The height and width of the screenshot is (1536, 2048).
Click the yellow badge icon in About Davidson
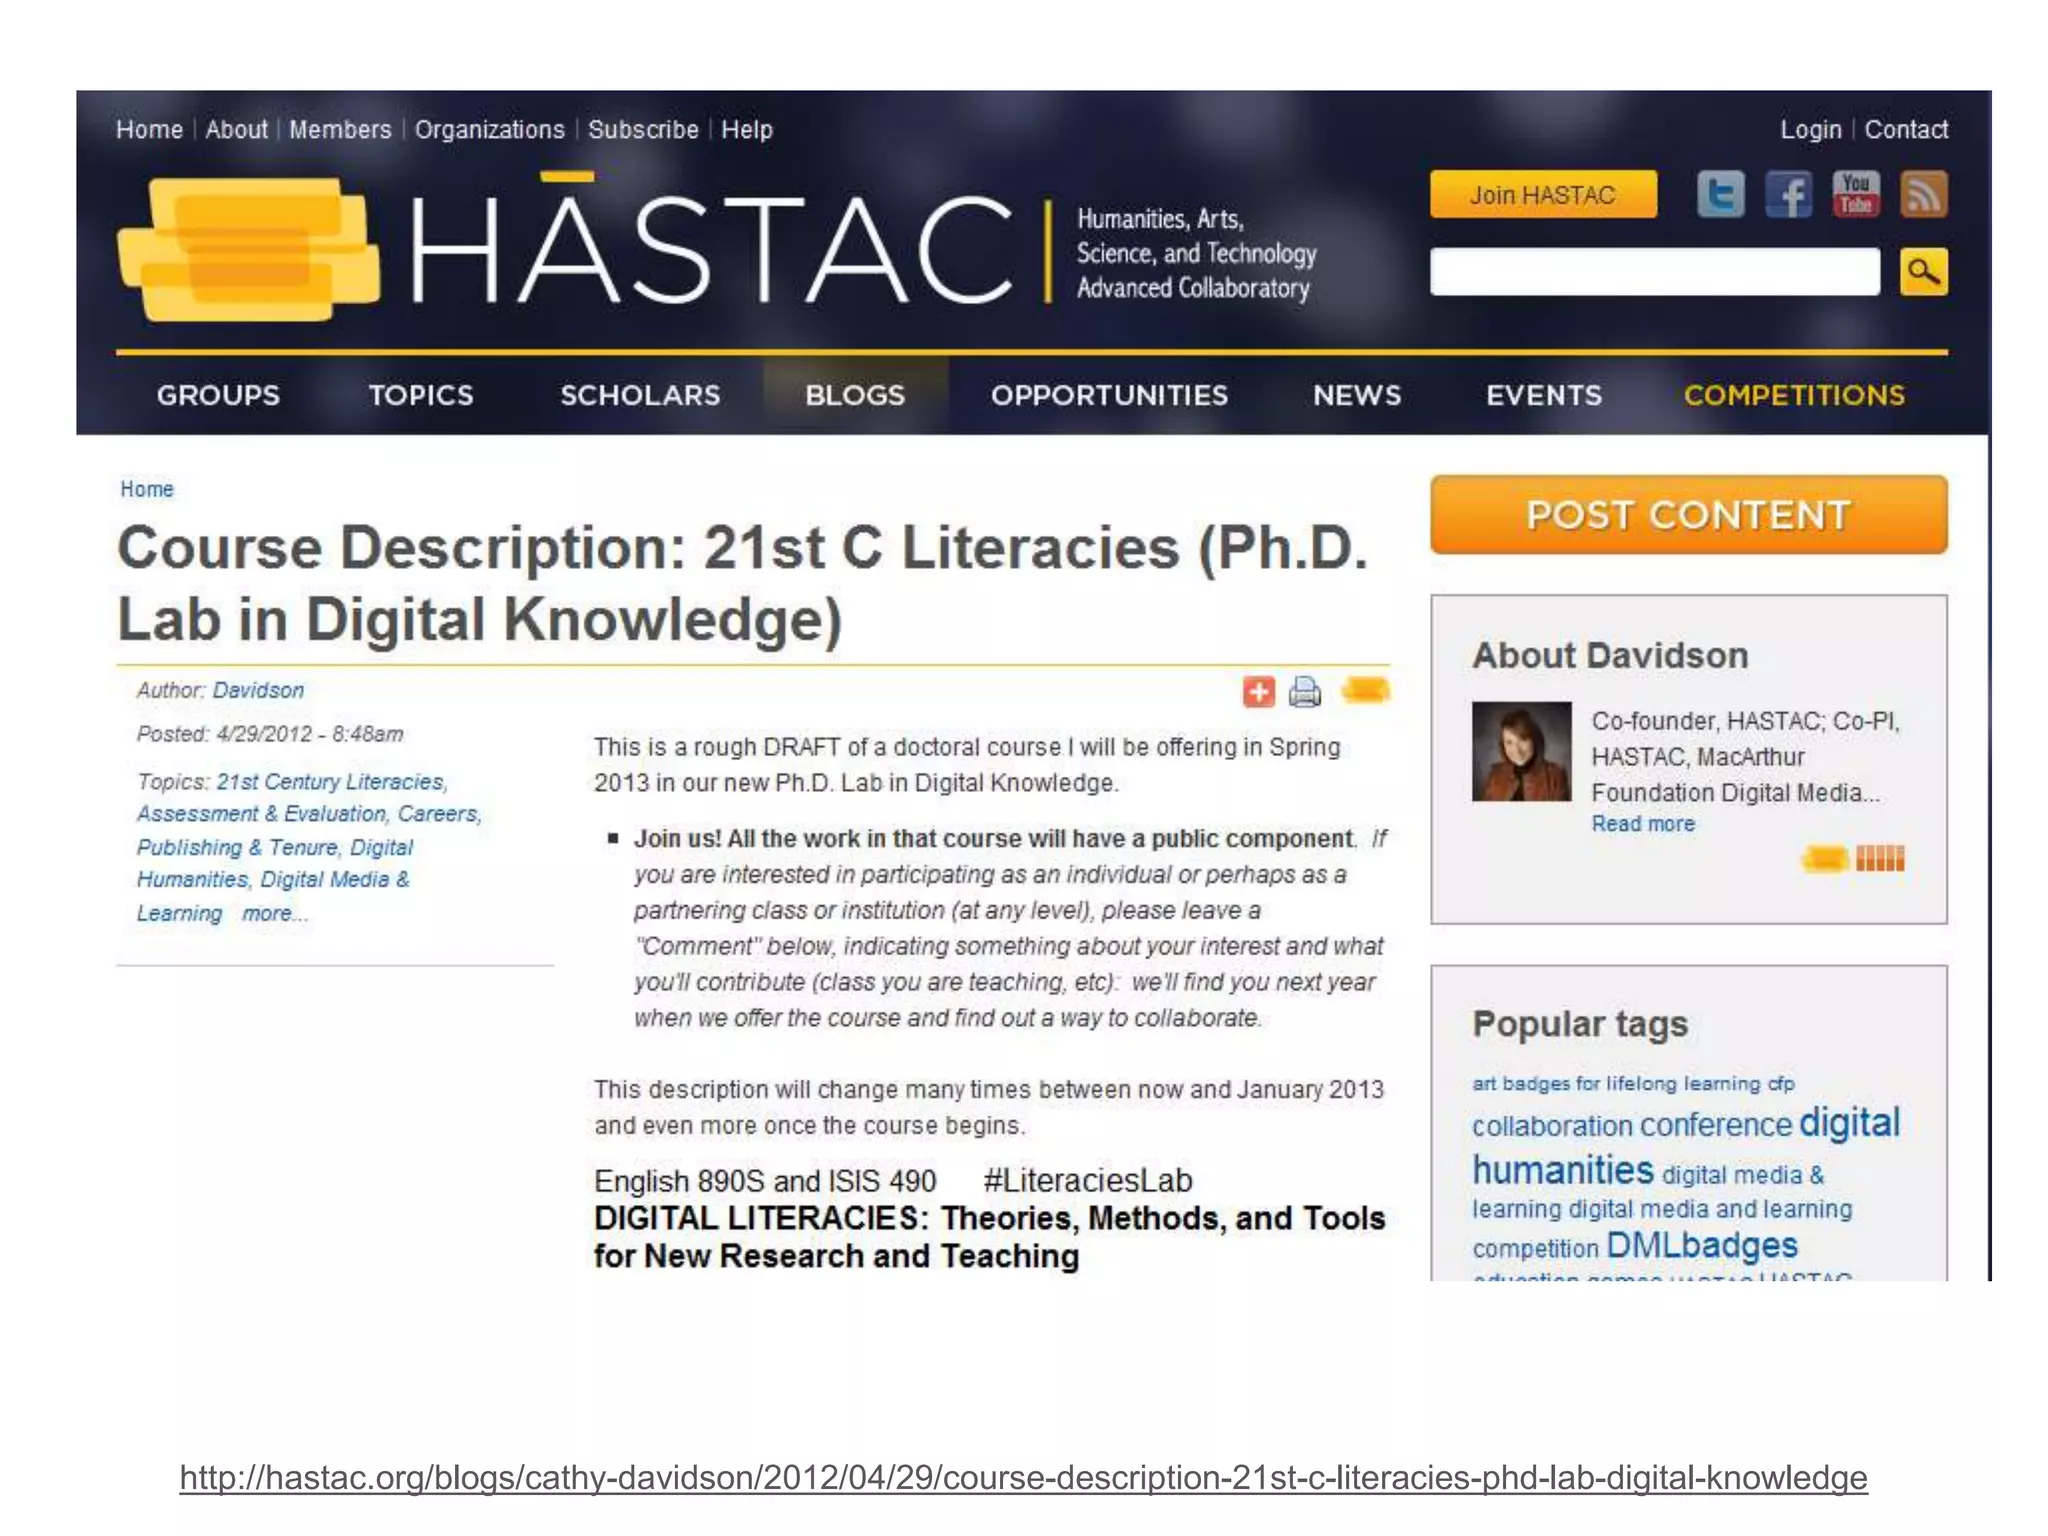click(x=1825, y=858)
